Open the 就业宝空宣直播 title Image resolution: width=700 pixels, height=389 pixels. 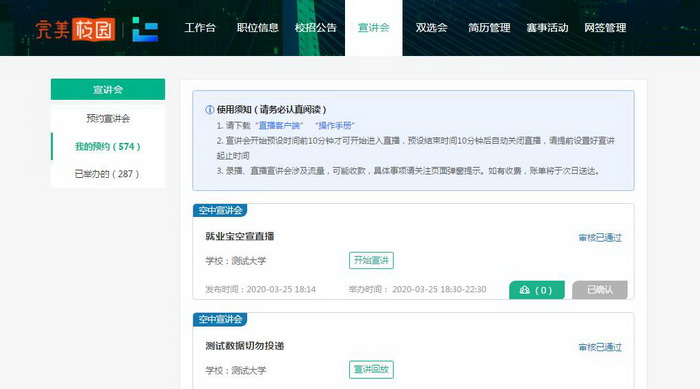[240, 236]
